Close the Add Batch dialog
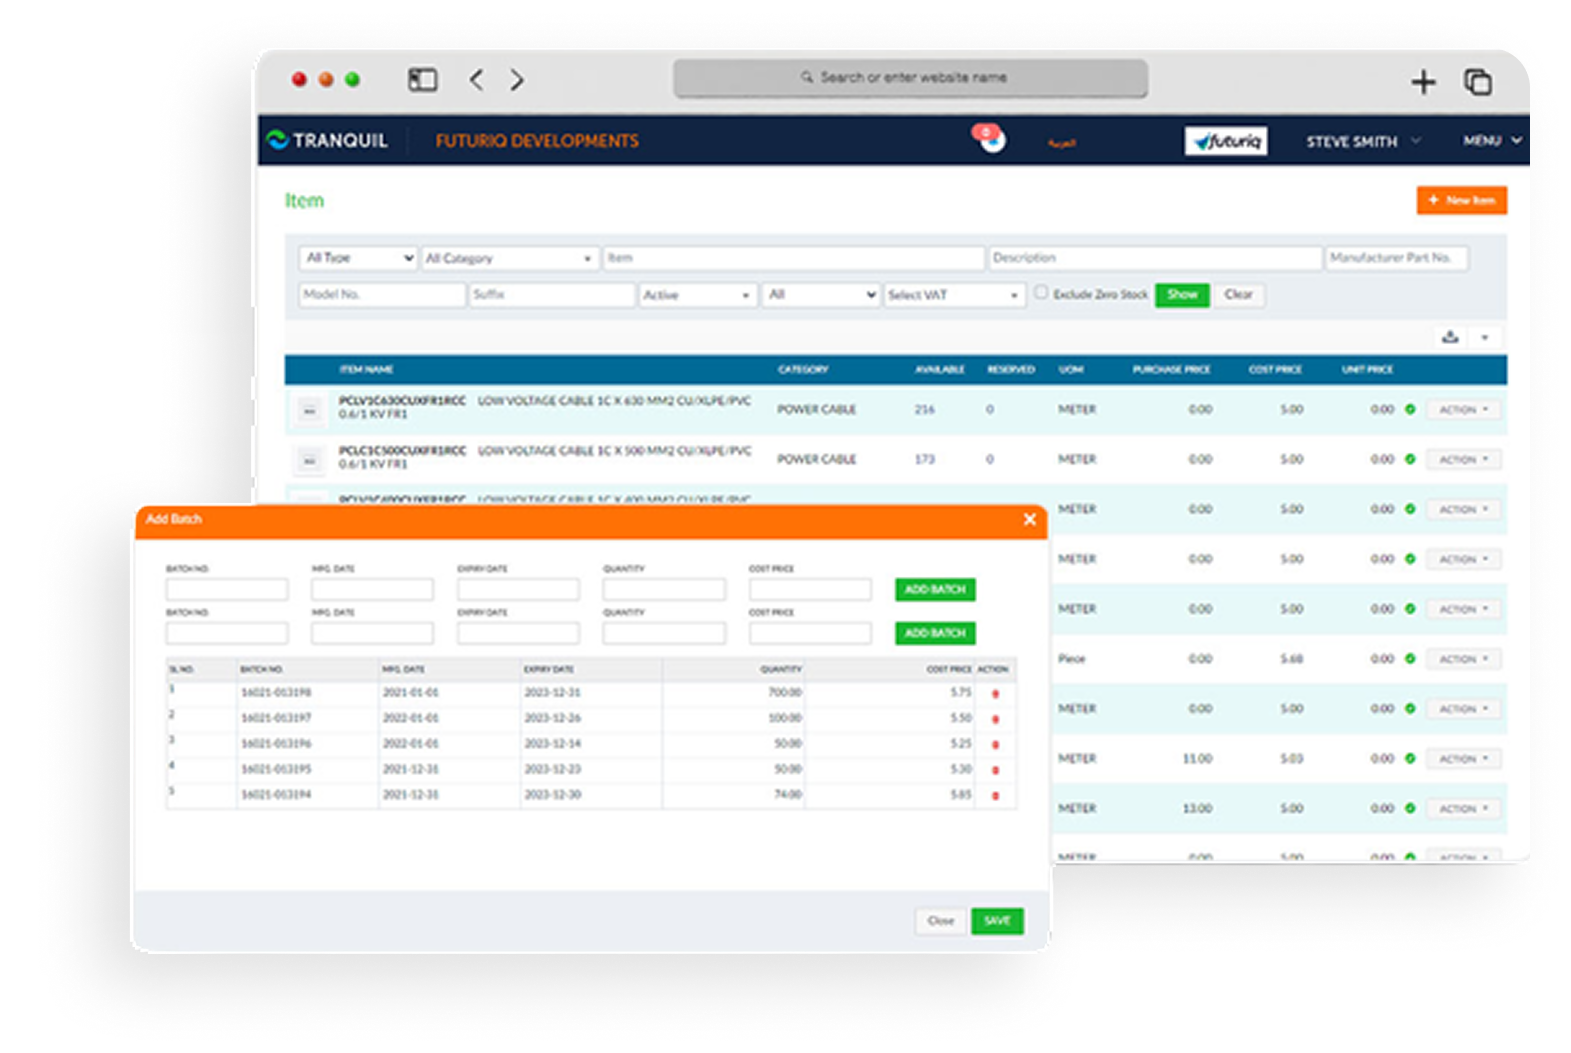Screen dimensions: 1571x1053 [x=1029, y=519]
